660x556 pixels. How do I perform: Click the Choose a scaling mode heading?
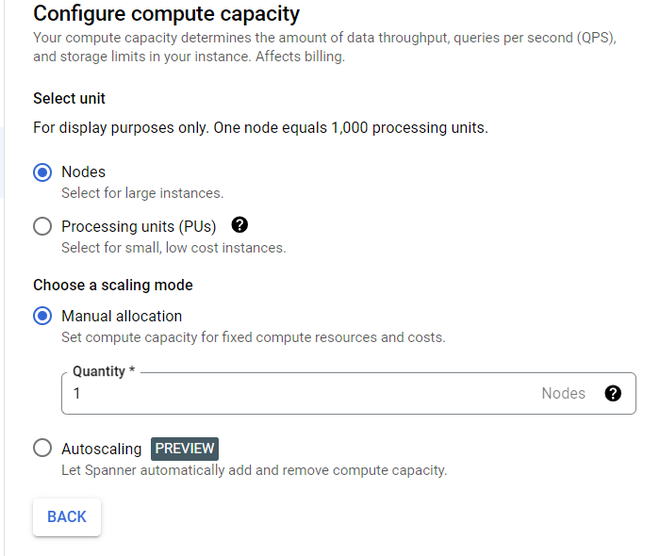click(113, 285)
